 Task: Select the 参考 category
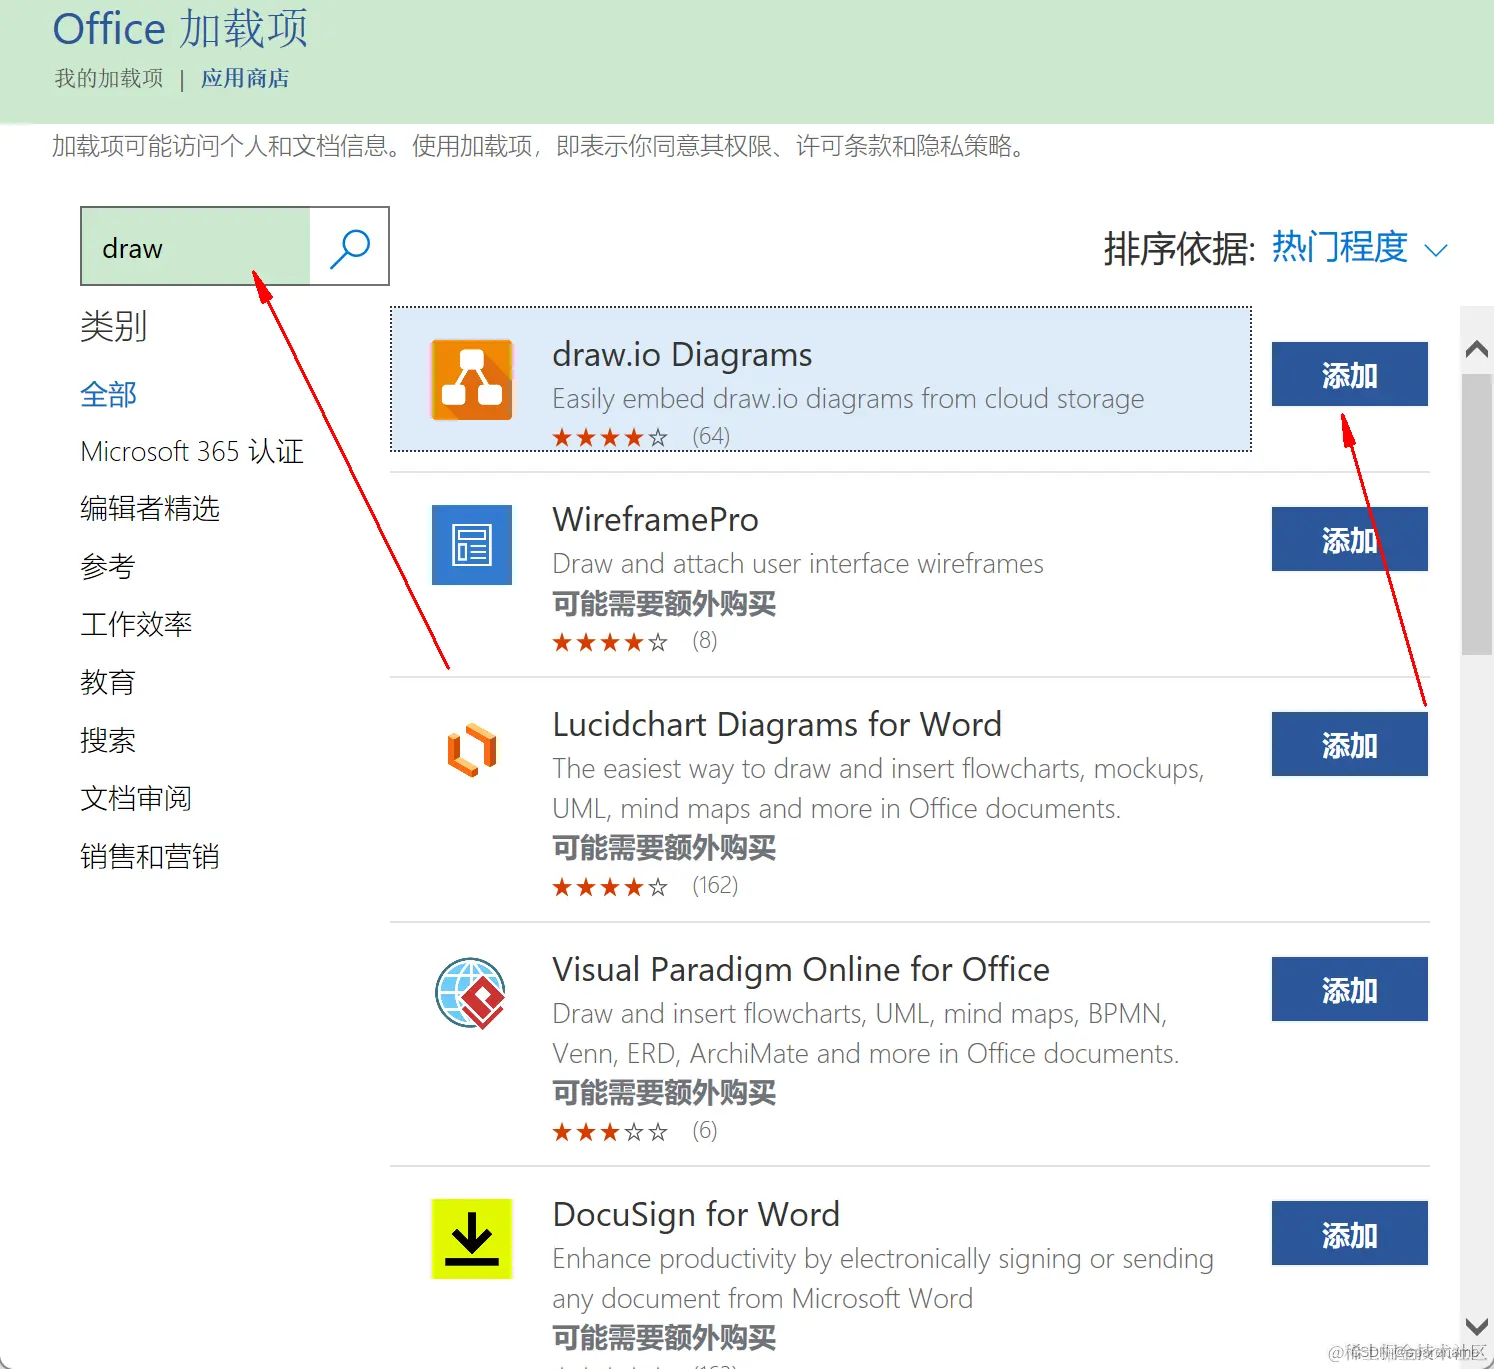pyautogui.click(x=108, y=567)
